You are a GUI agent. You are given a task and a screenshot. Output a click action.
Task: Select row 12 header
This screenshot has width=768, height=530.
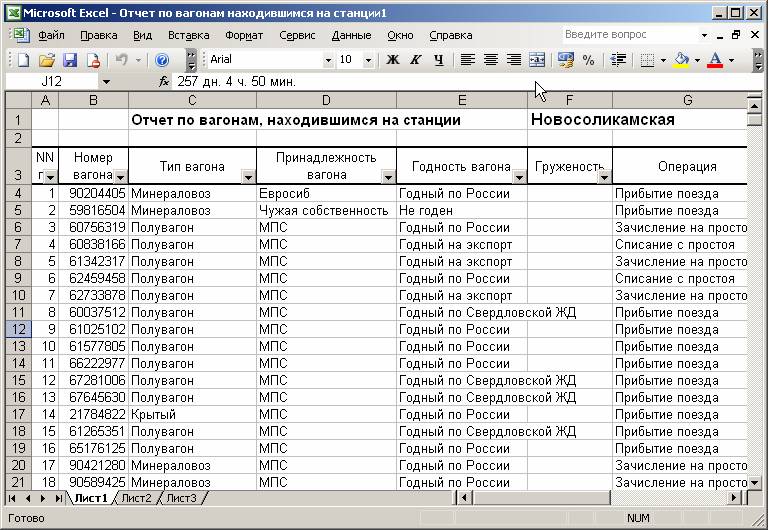pos(18,329)
